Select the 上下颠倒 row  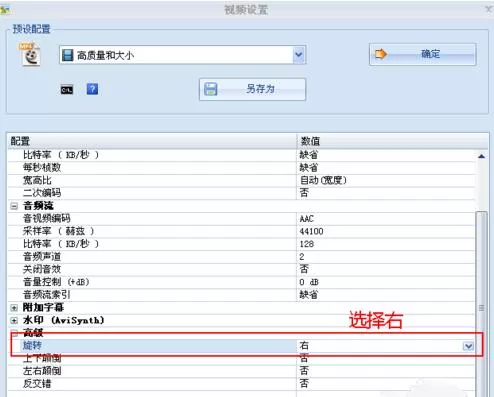tap(242, 358)
